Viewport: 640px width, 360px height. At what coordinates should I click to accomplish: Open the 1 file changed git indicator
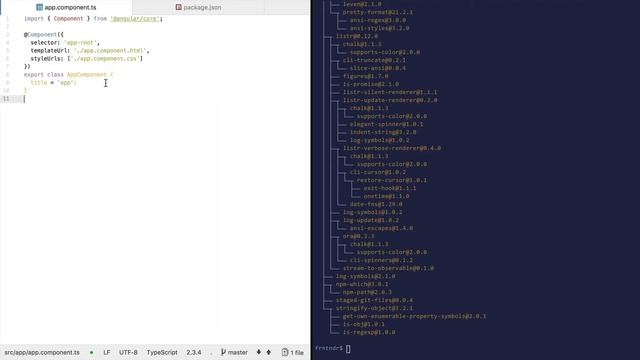coord(293,352)
